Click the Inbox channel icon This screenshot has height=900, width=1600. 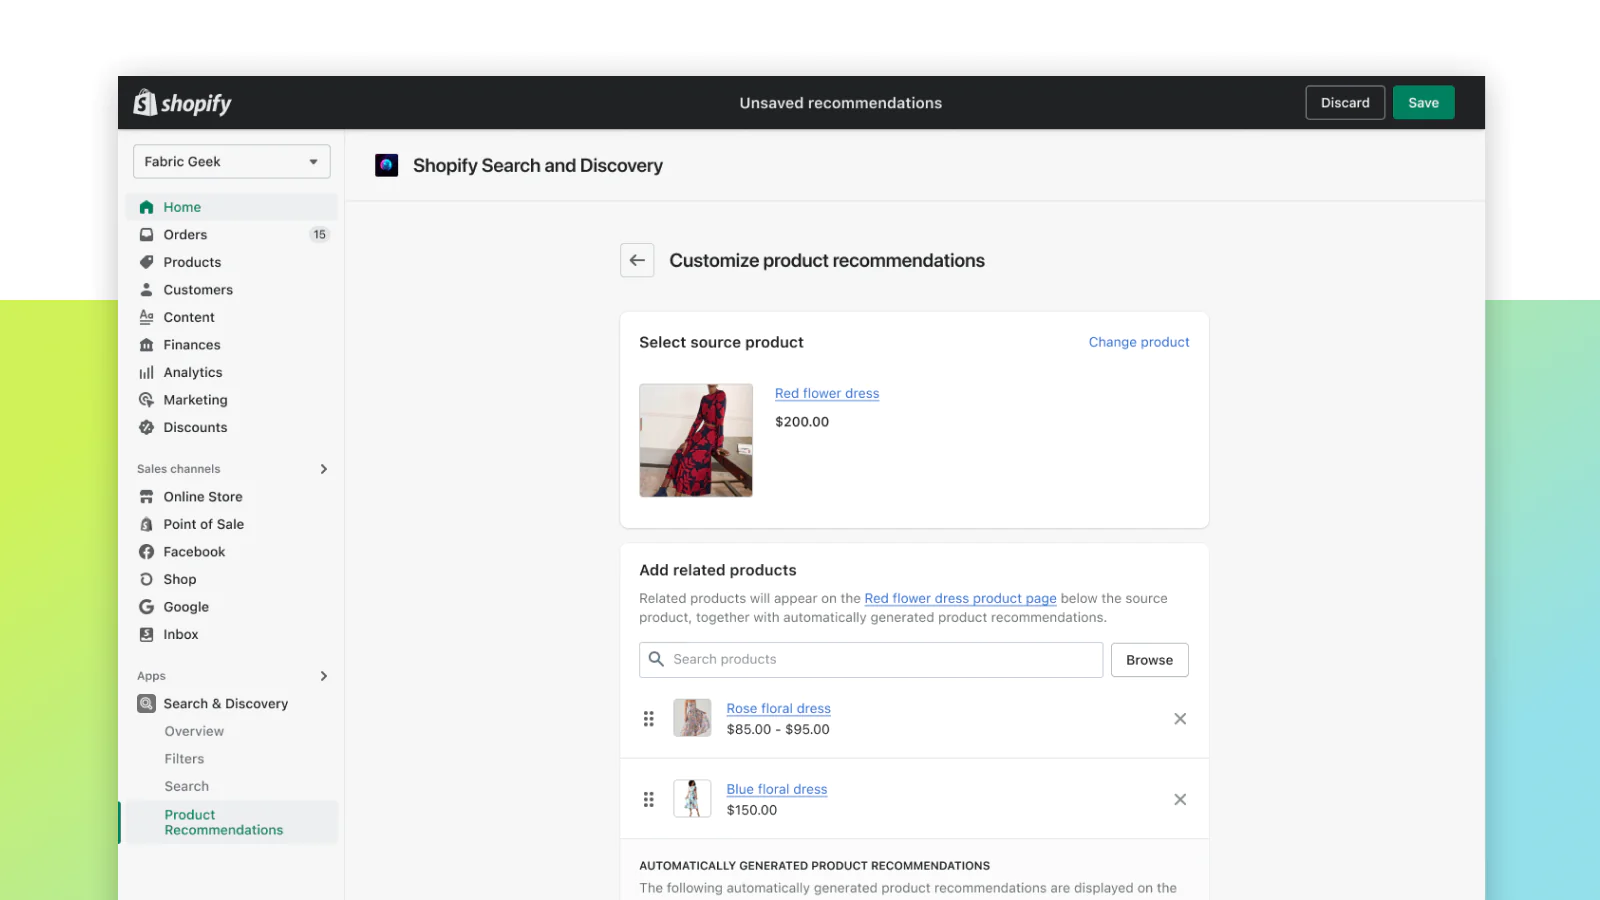click(146, 634)
